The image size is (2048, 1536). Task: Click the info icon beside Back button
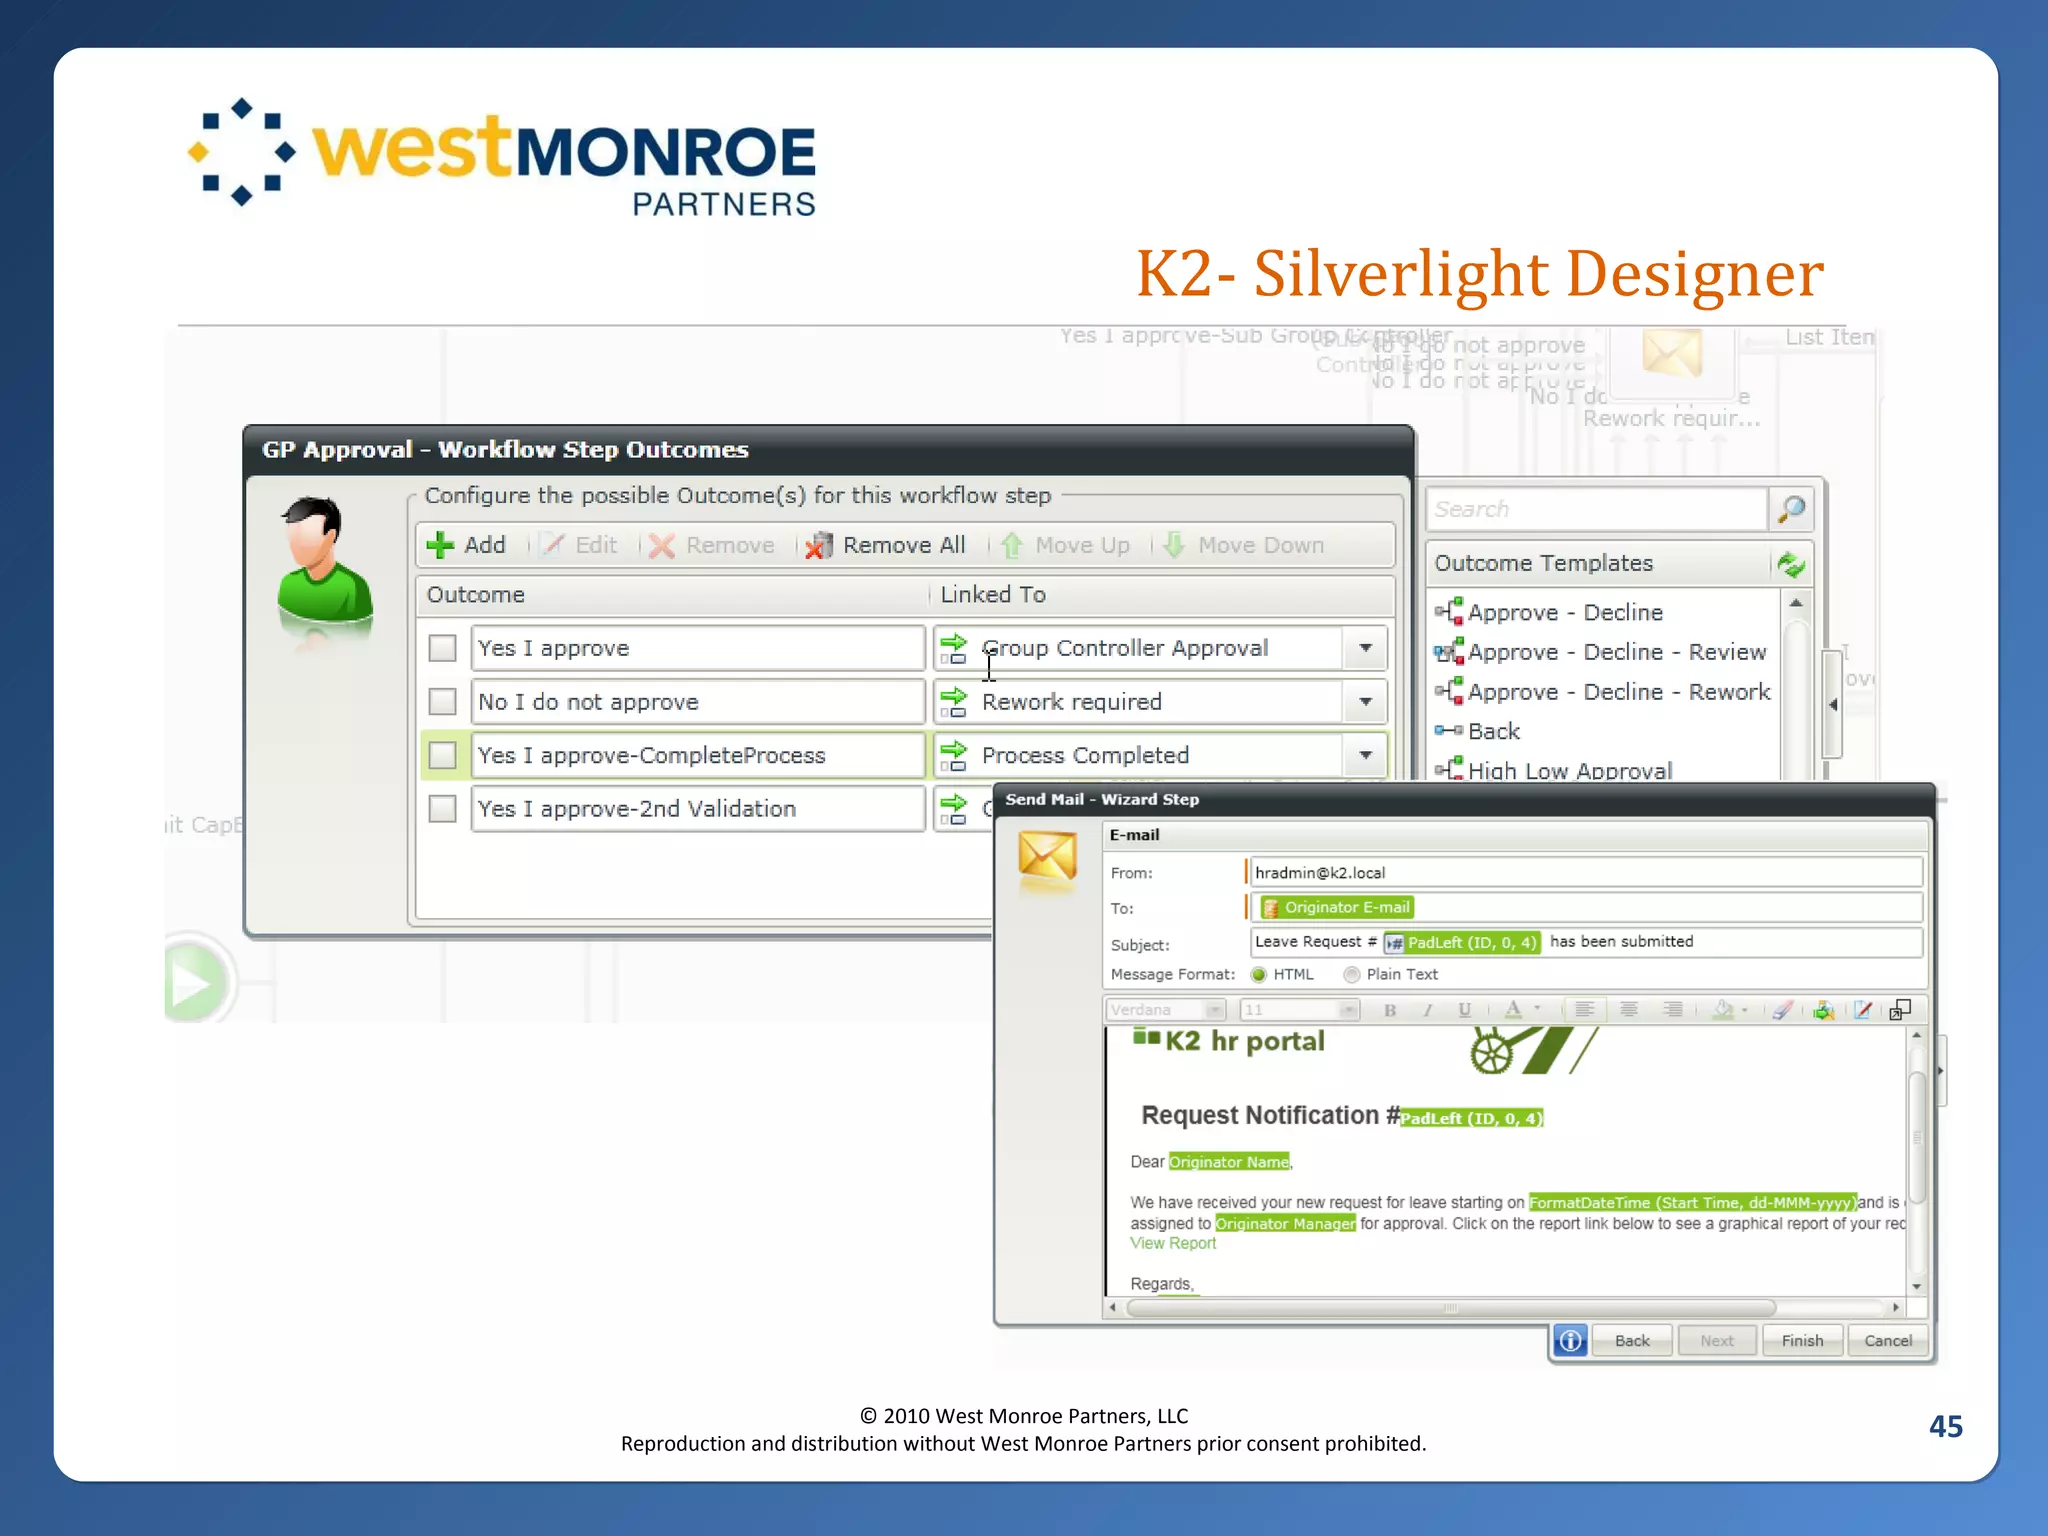[1571, 1340]
